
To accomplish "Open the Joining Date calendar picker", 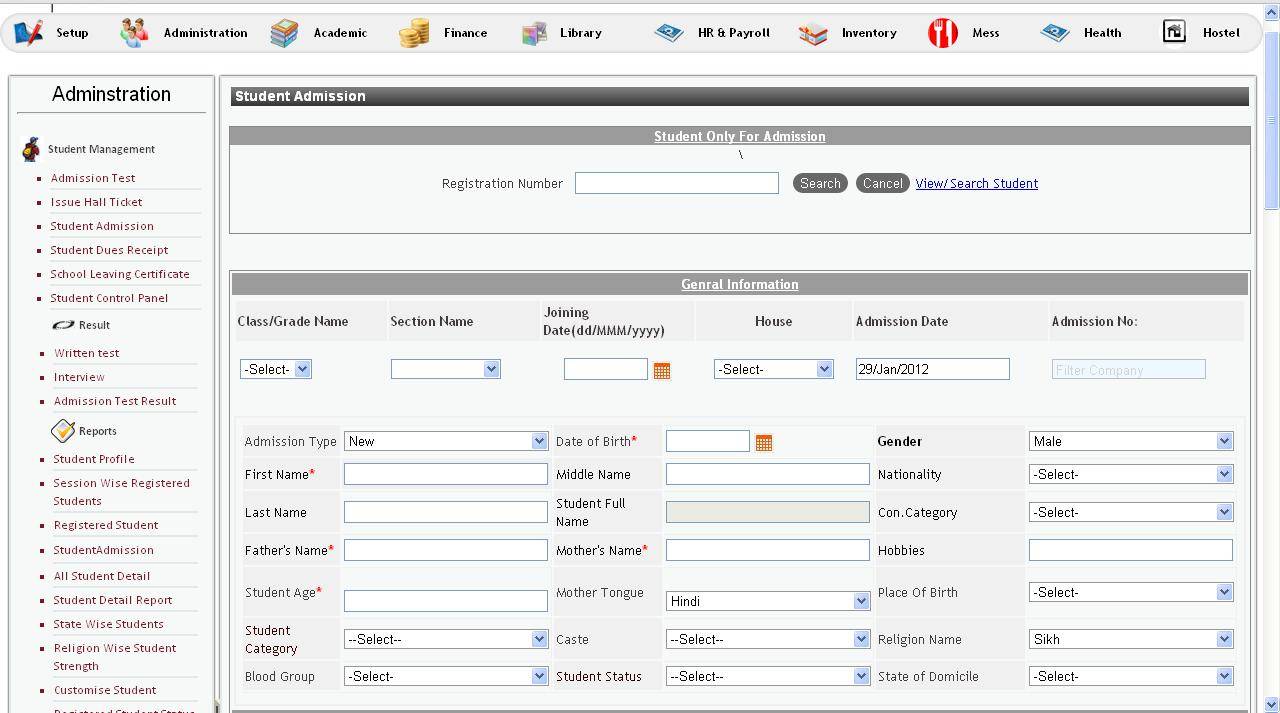I will point(662,370).
